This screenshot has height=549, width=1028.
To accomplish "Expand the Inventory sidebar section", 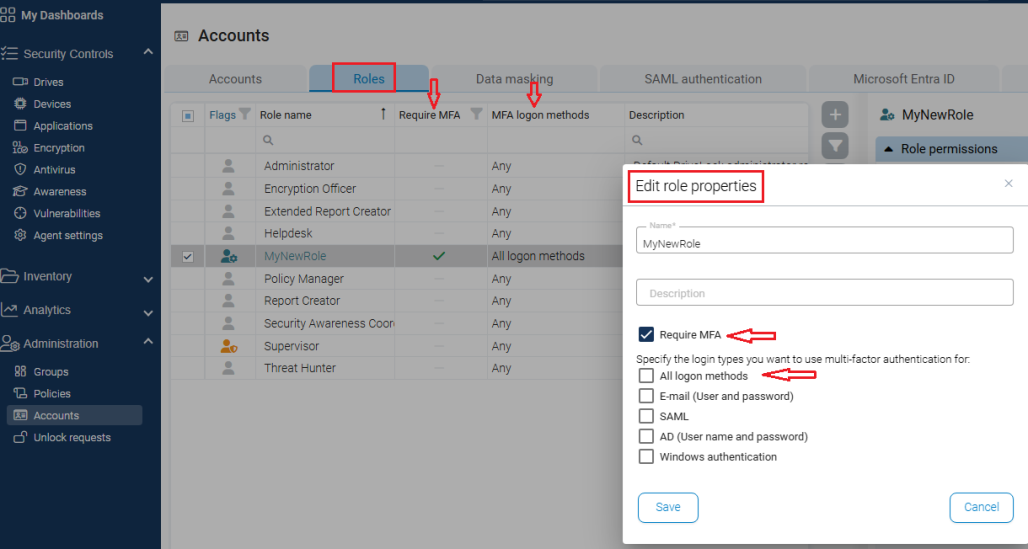I will (x=148, y=278).
